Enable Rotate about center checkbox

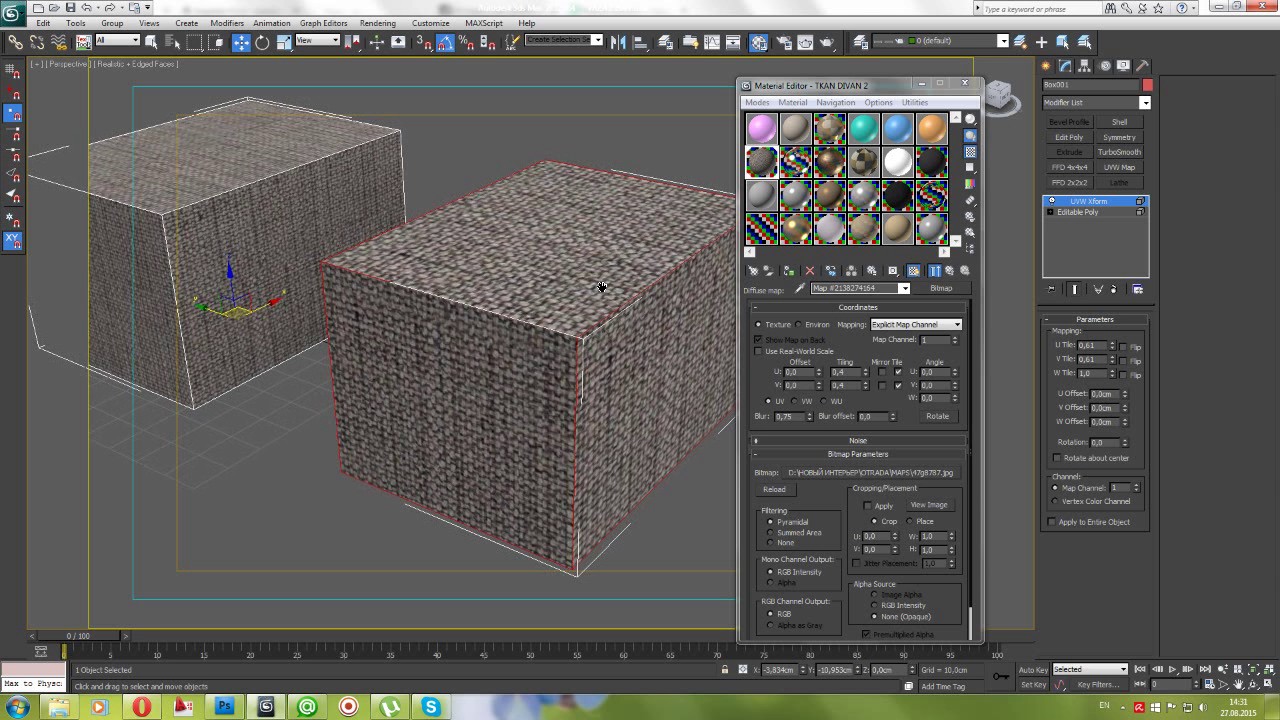point(1057,458)
